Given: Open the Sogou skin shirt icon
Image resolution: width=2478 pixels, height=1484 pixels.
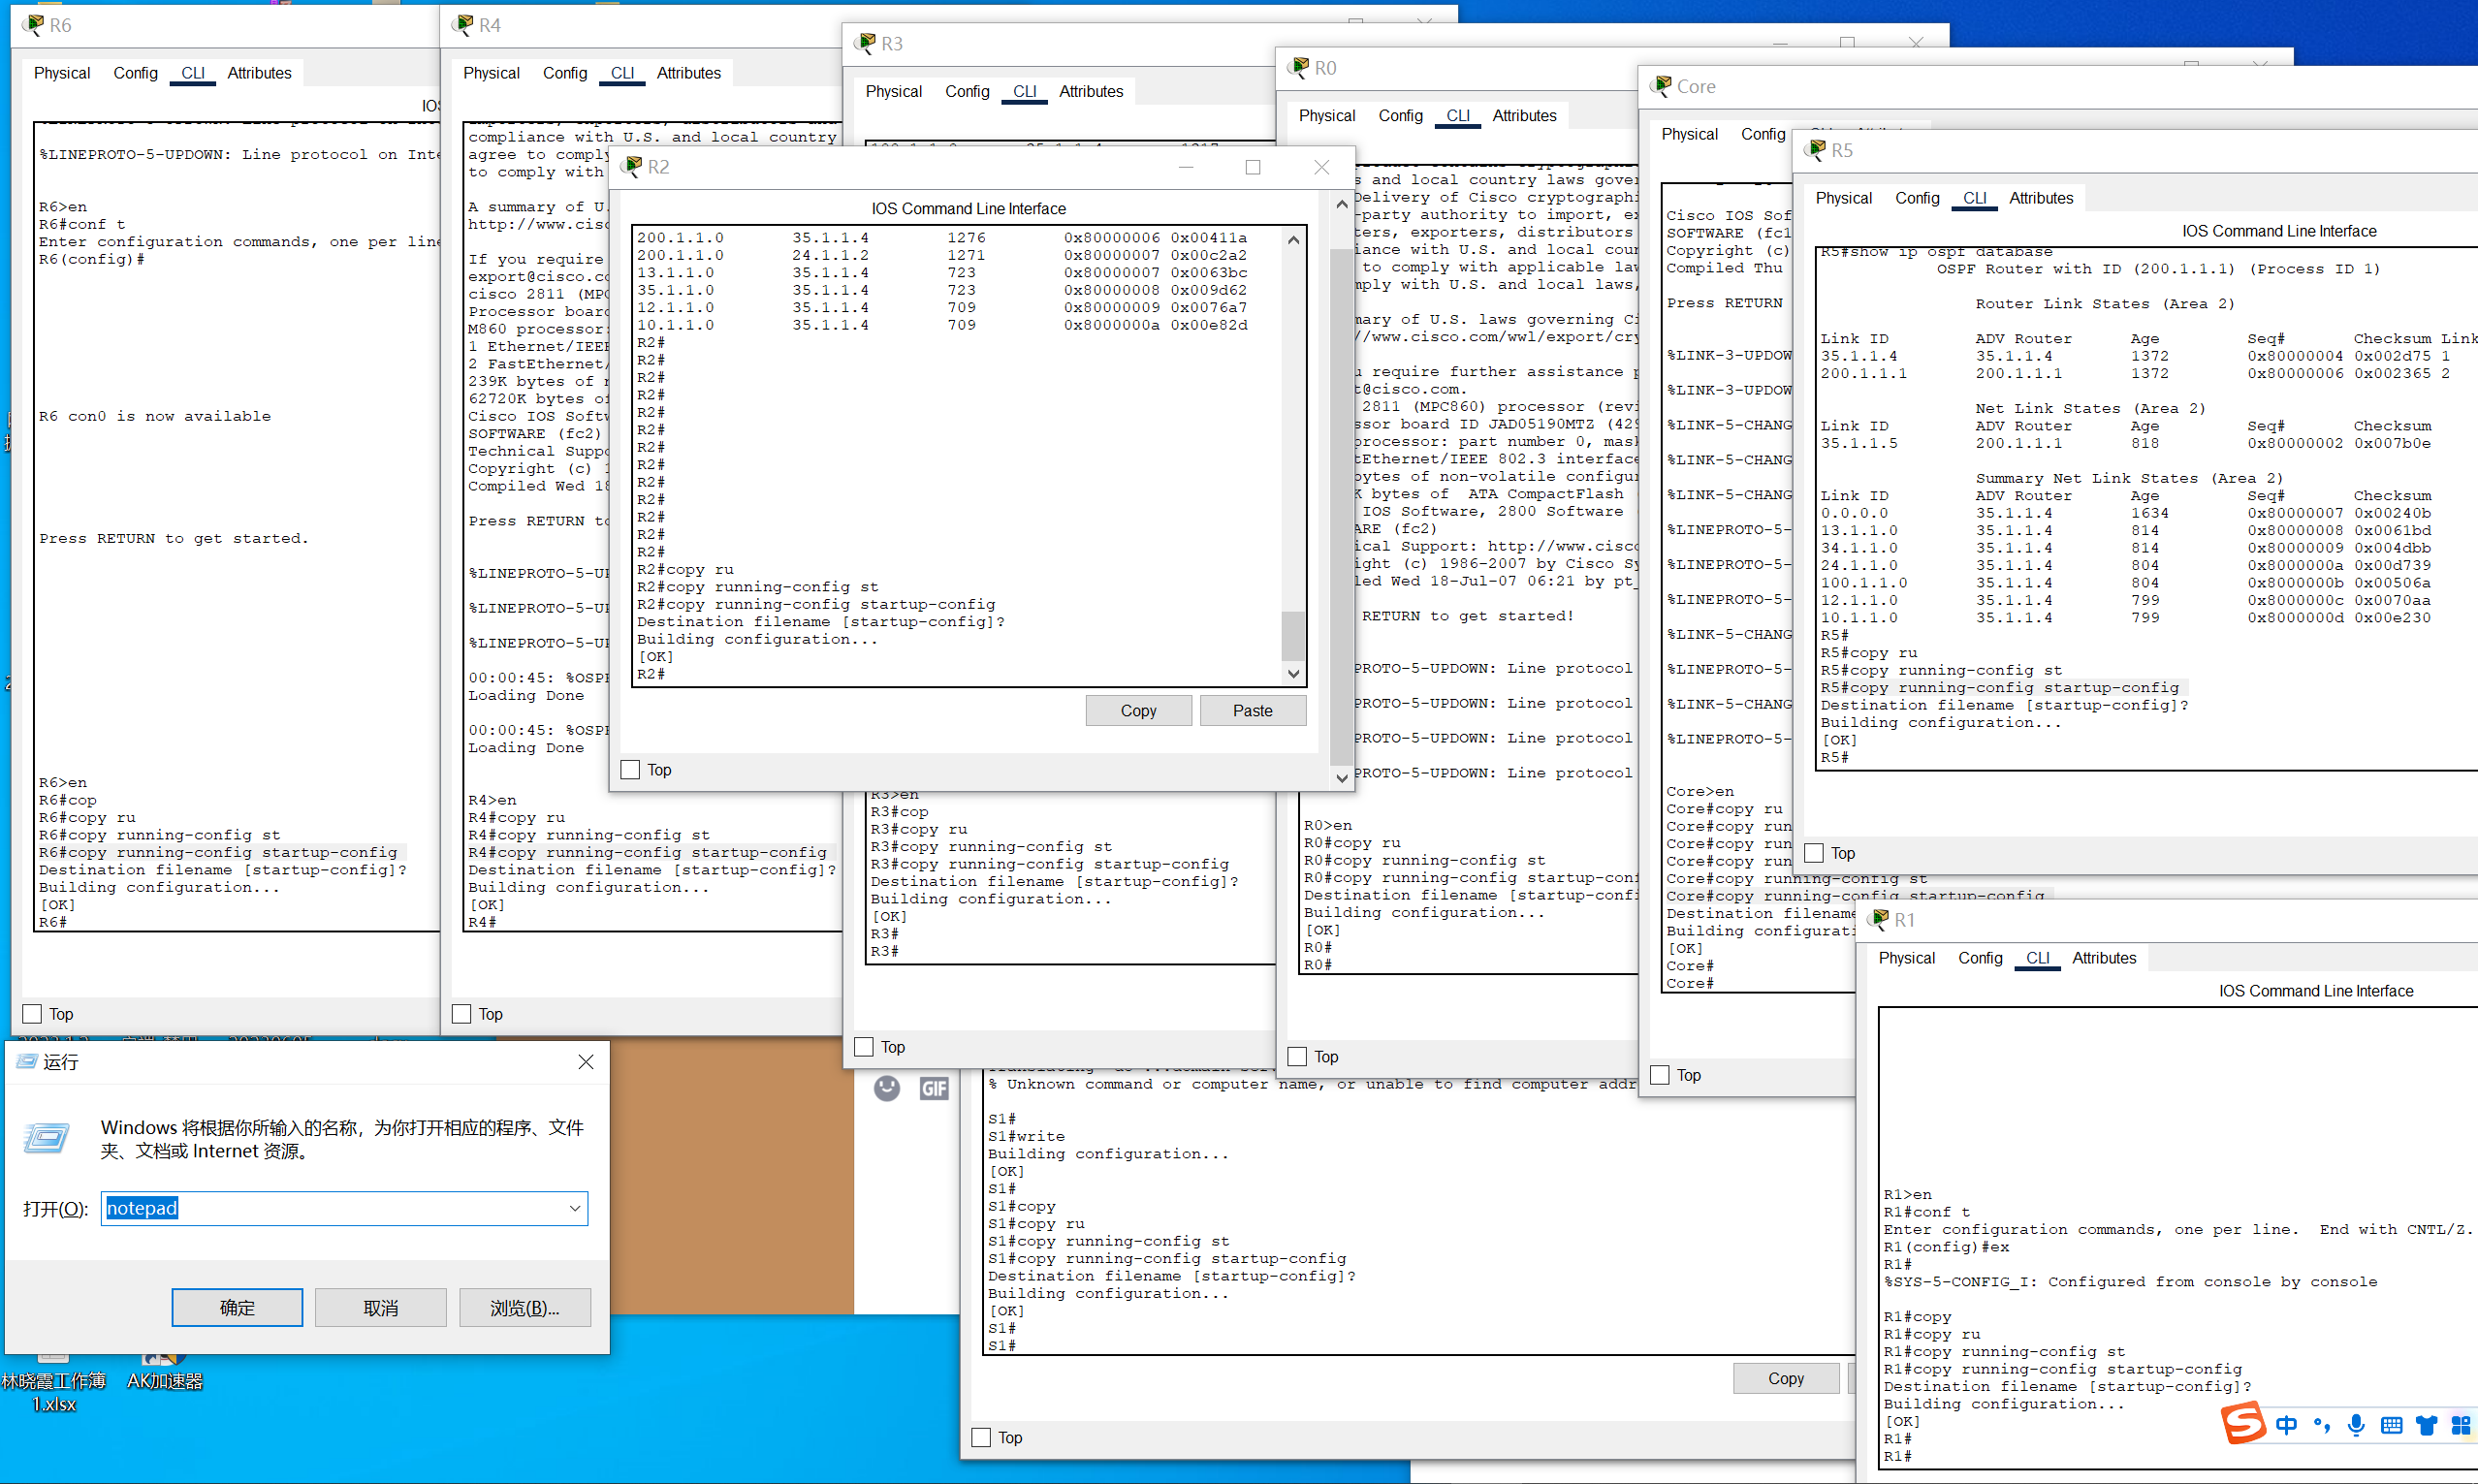Looking at the screenshot, I should [2426, 1425].
